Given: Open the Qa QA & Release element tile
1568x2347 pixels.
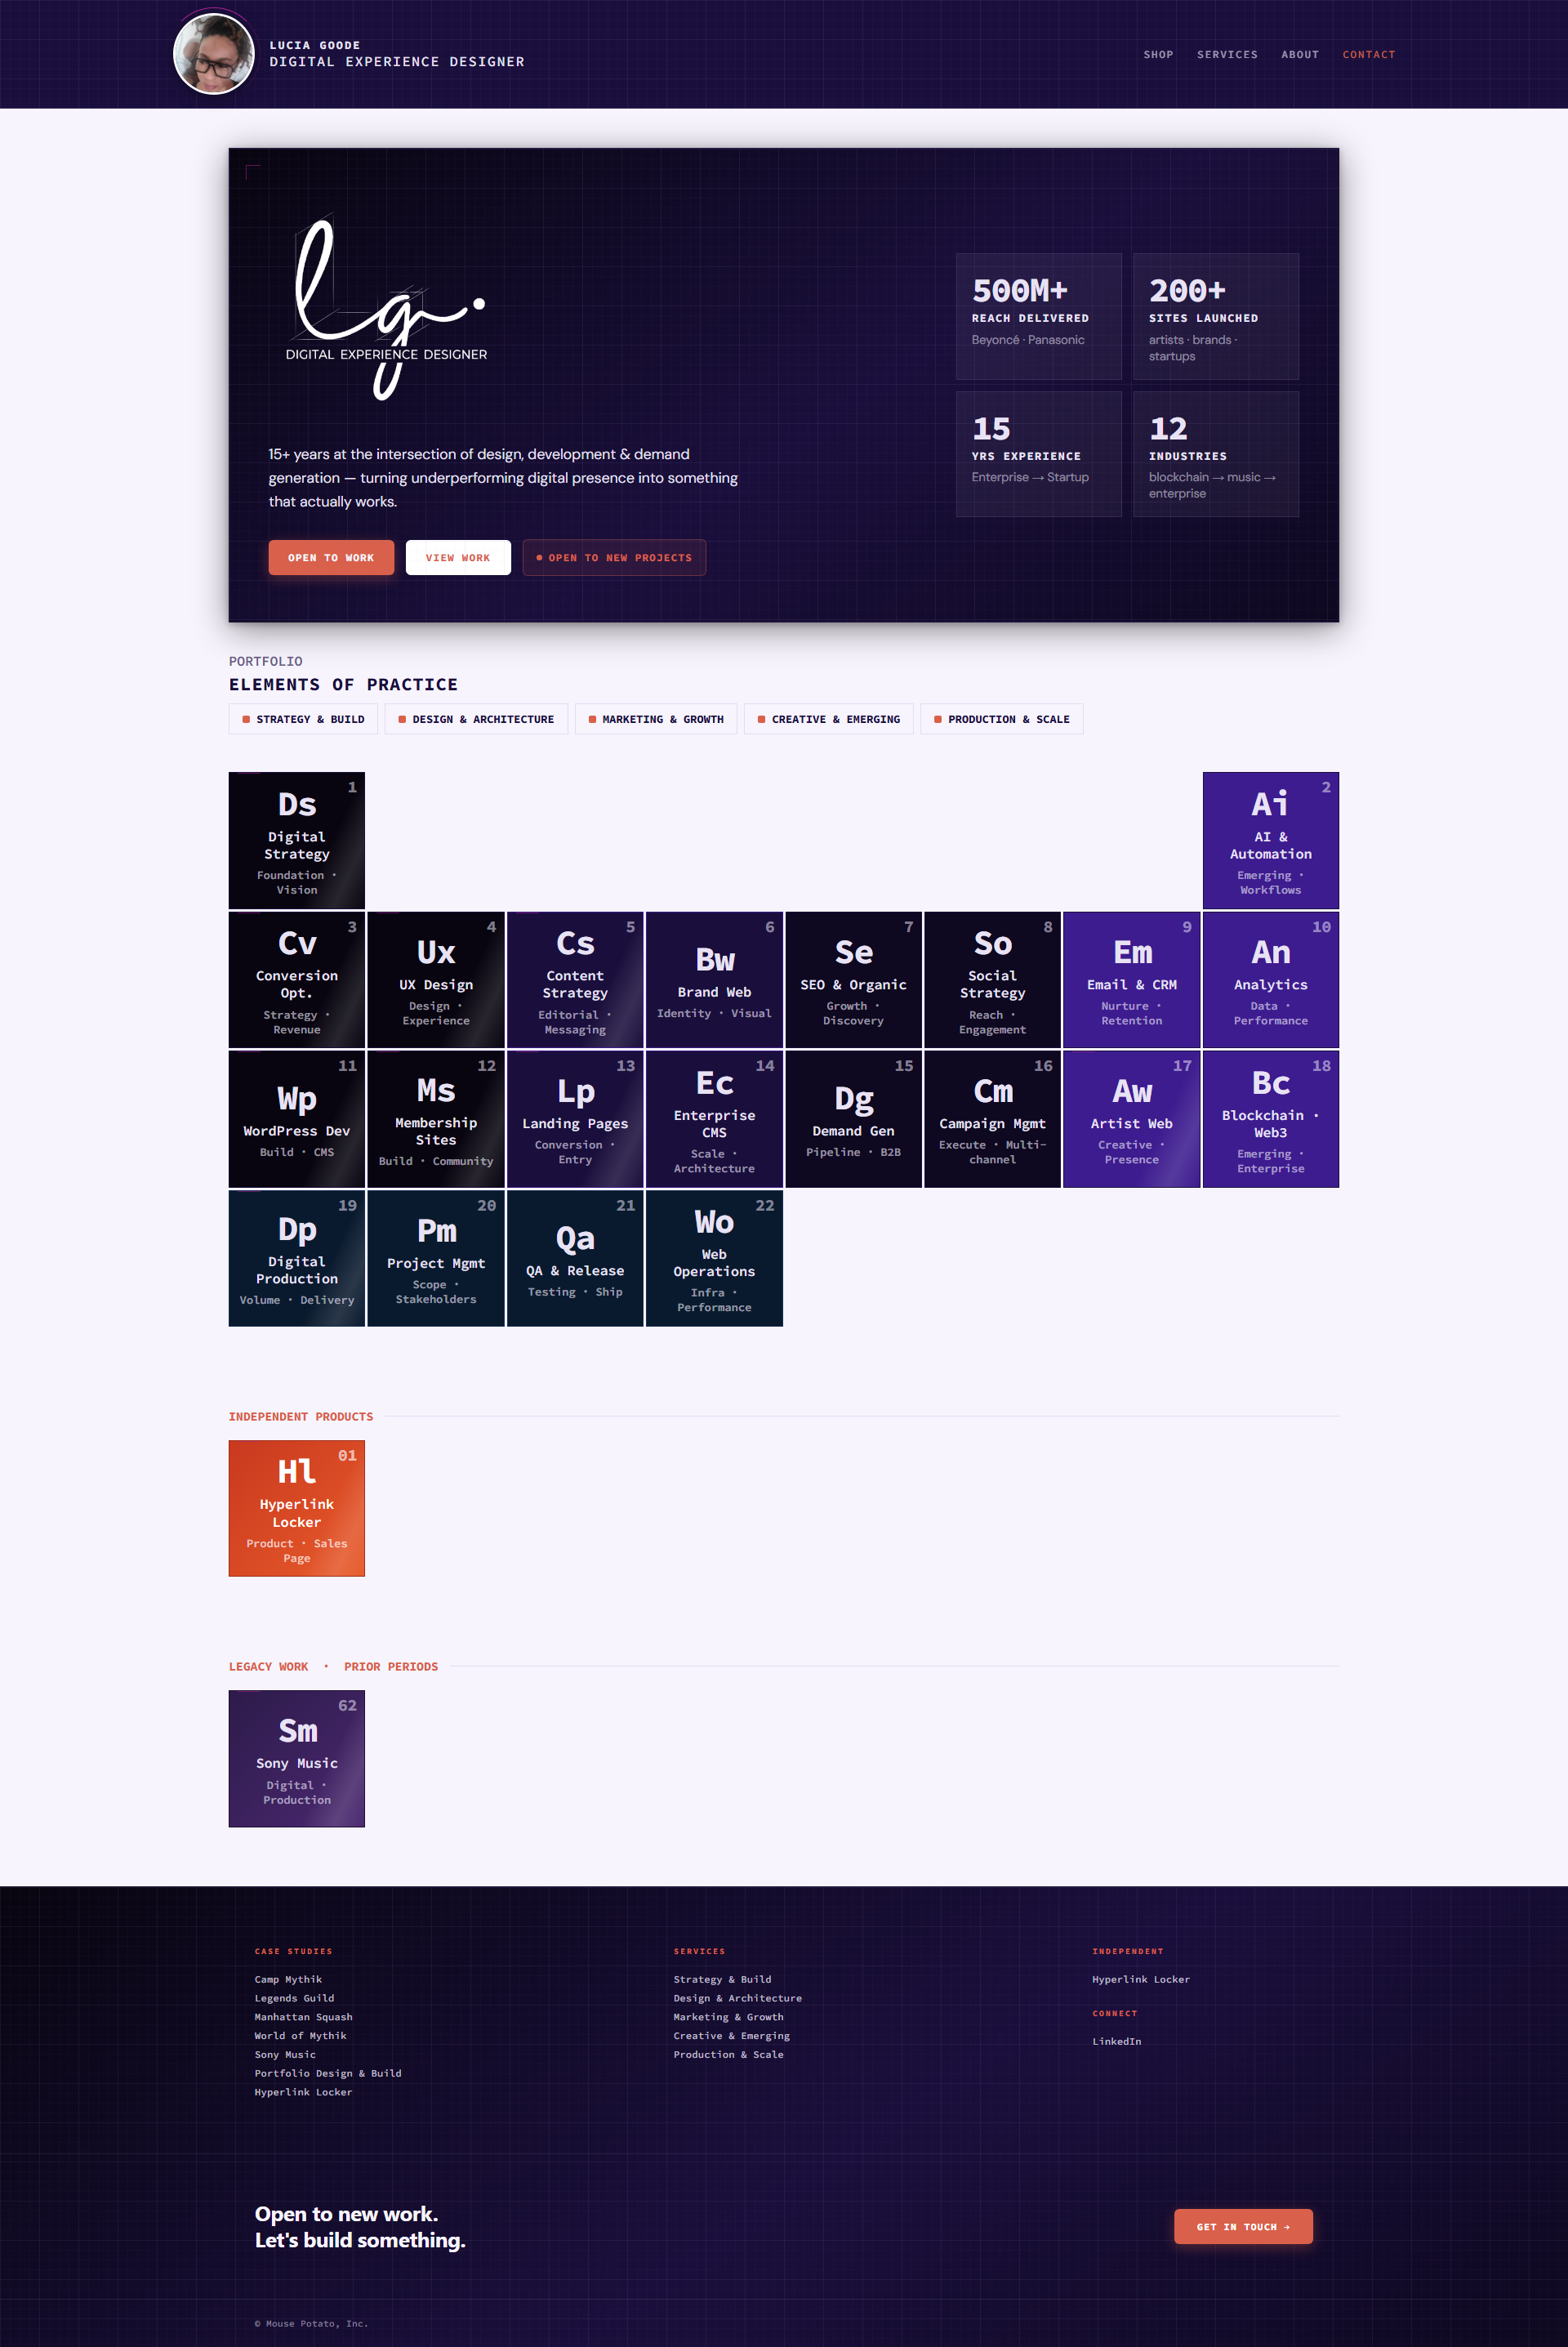Looking at the screenshot, I should (575, 1258).
